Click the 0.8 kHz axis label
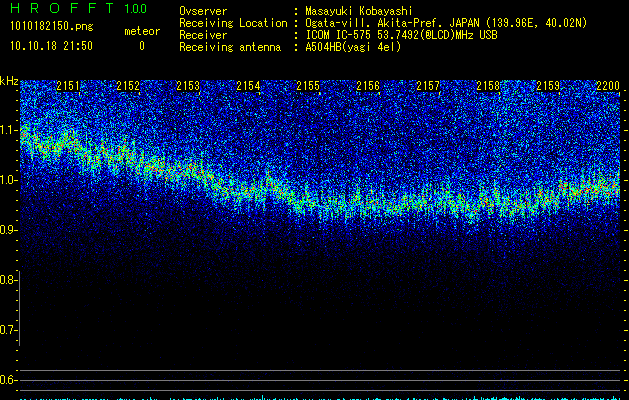The width and height of the screenshot is (629, 400). coord(8,280)
